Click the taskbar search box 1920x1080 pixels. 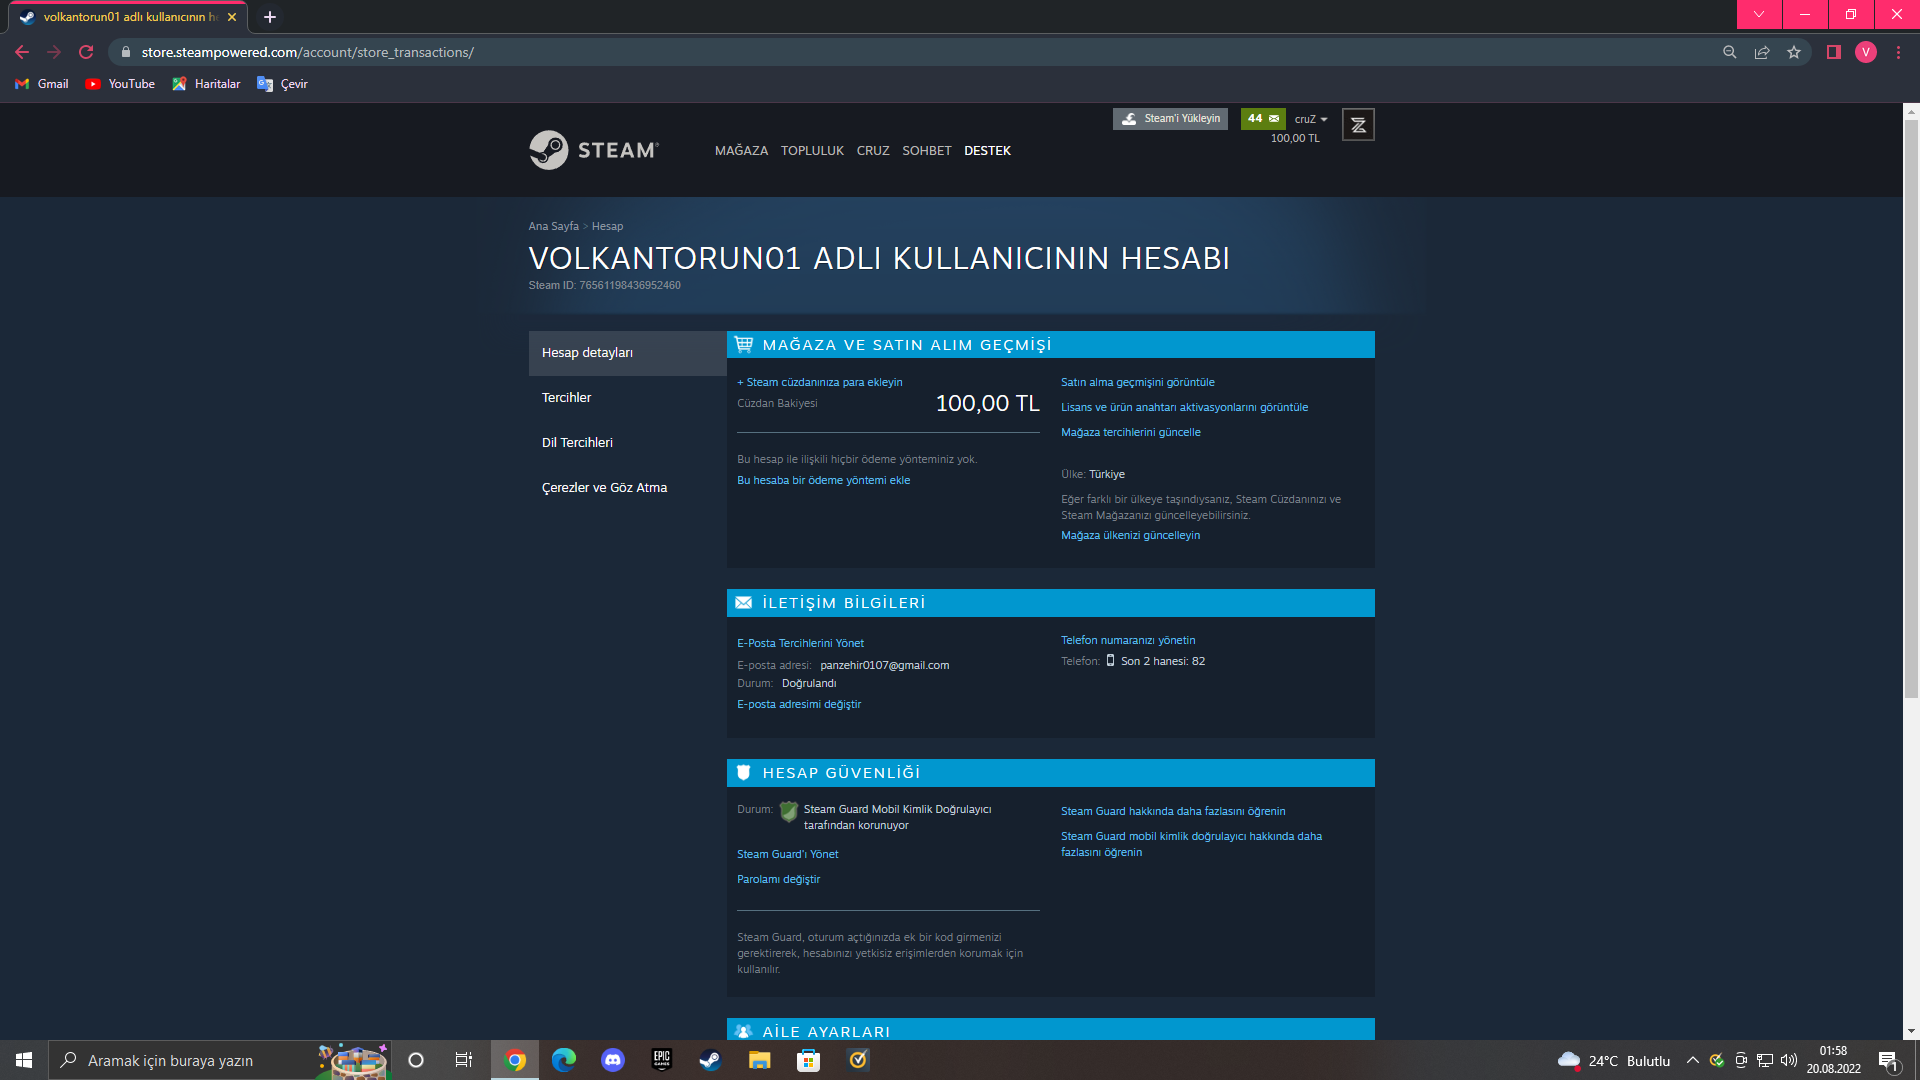pyautogui.click(x=220, y=1060)
